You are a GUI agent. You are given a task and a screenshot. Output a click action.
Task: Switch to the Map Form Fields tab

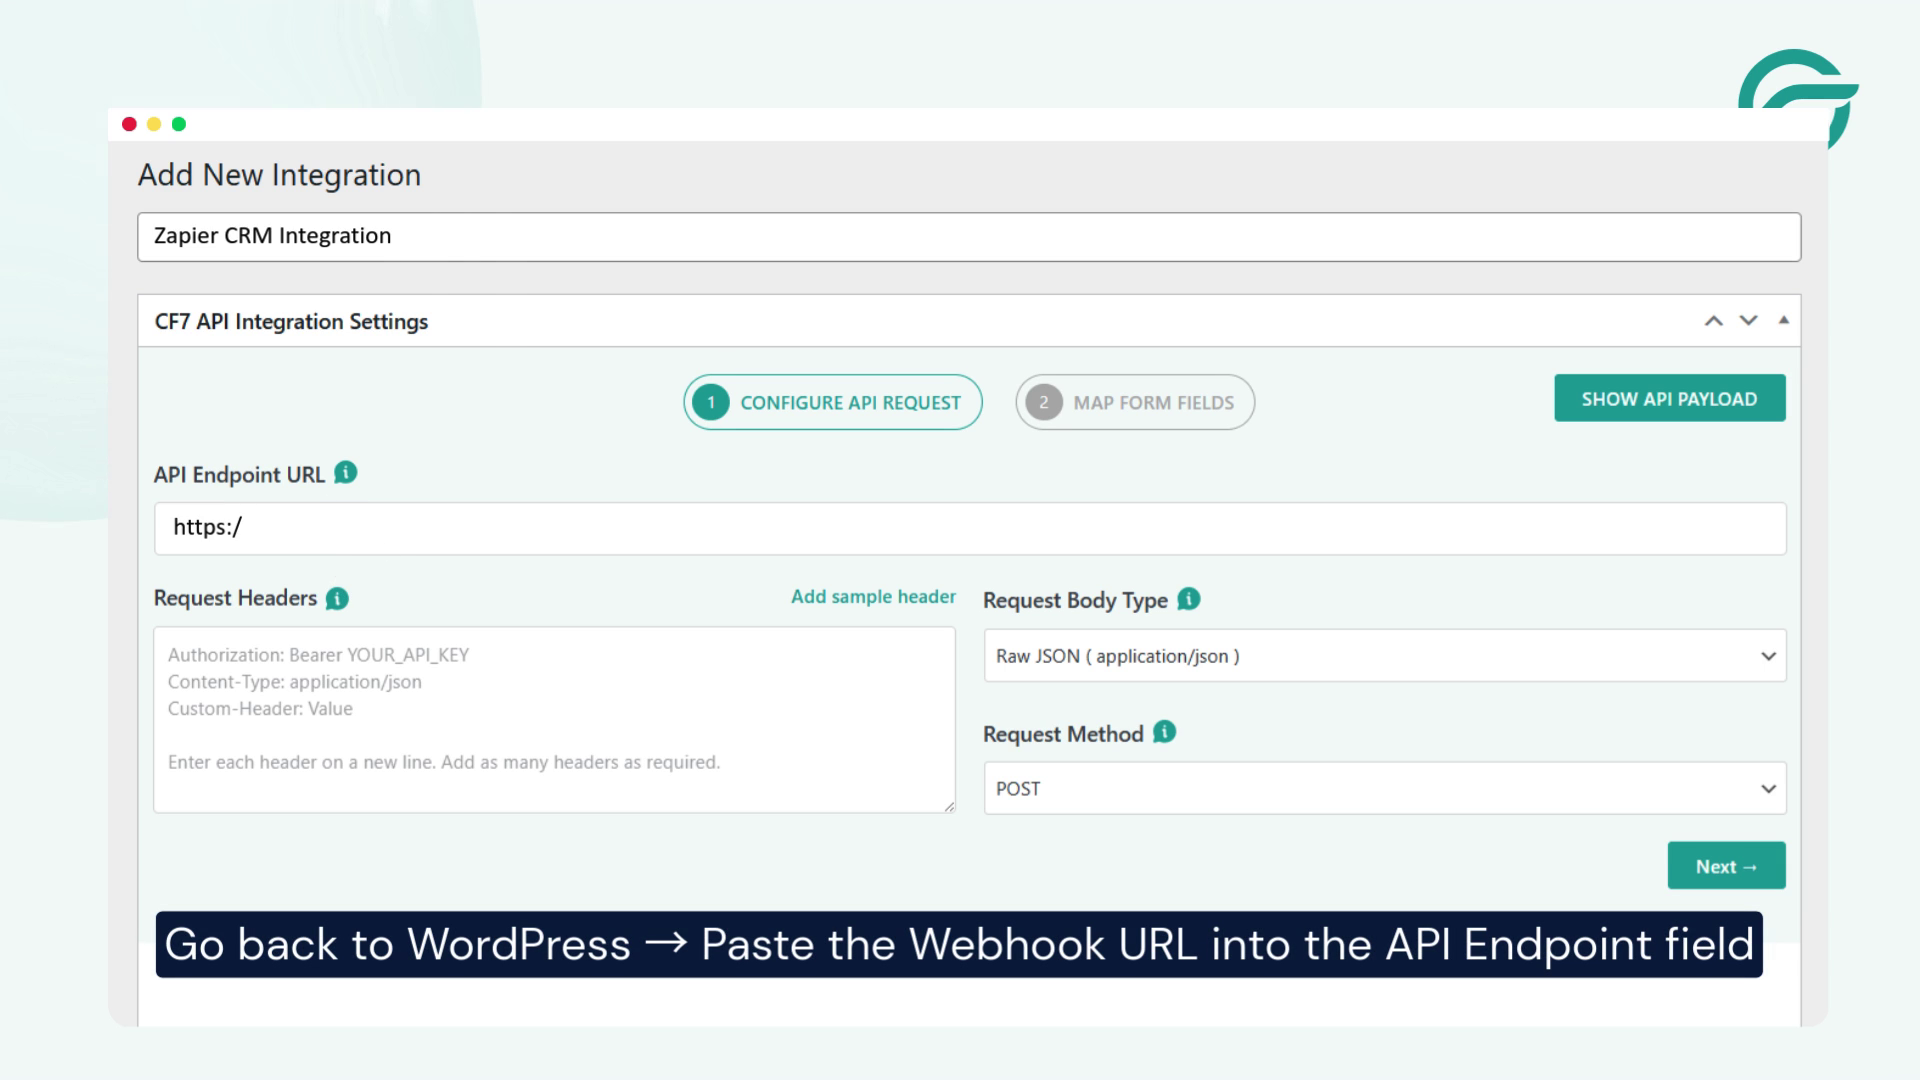(1135, 402)
